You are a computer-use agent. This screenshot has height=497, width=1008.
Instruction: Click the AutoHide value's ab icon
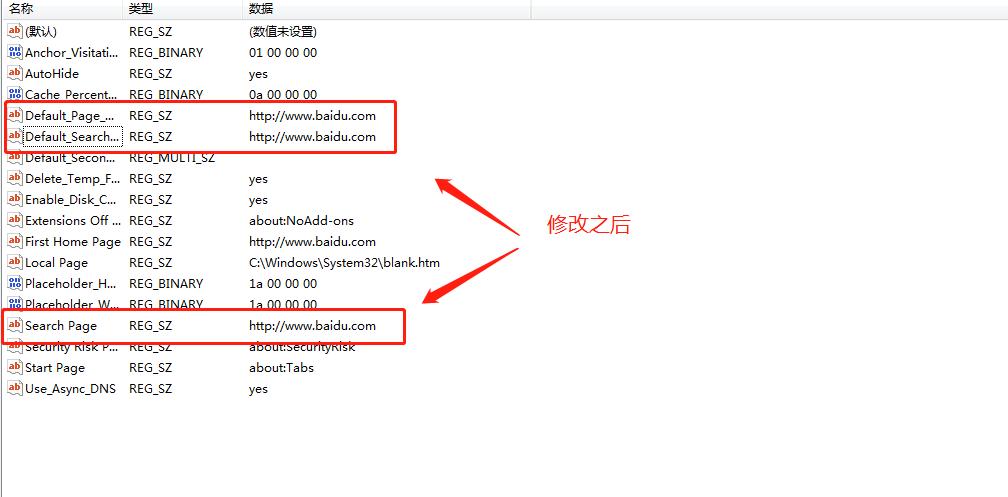coord(15,73)
